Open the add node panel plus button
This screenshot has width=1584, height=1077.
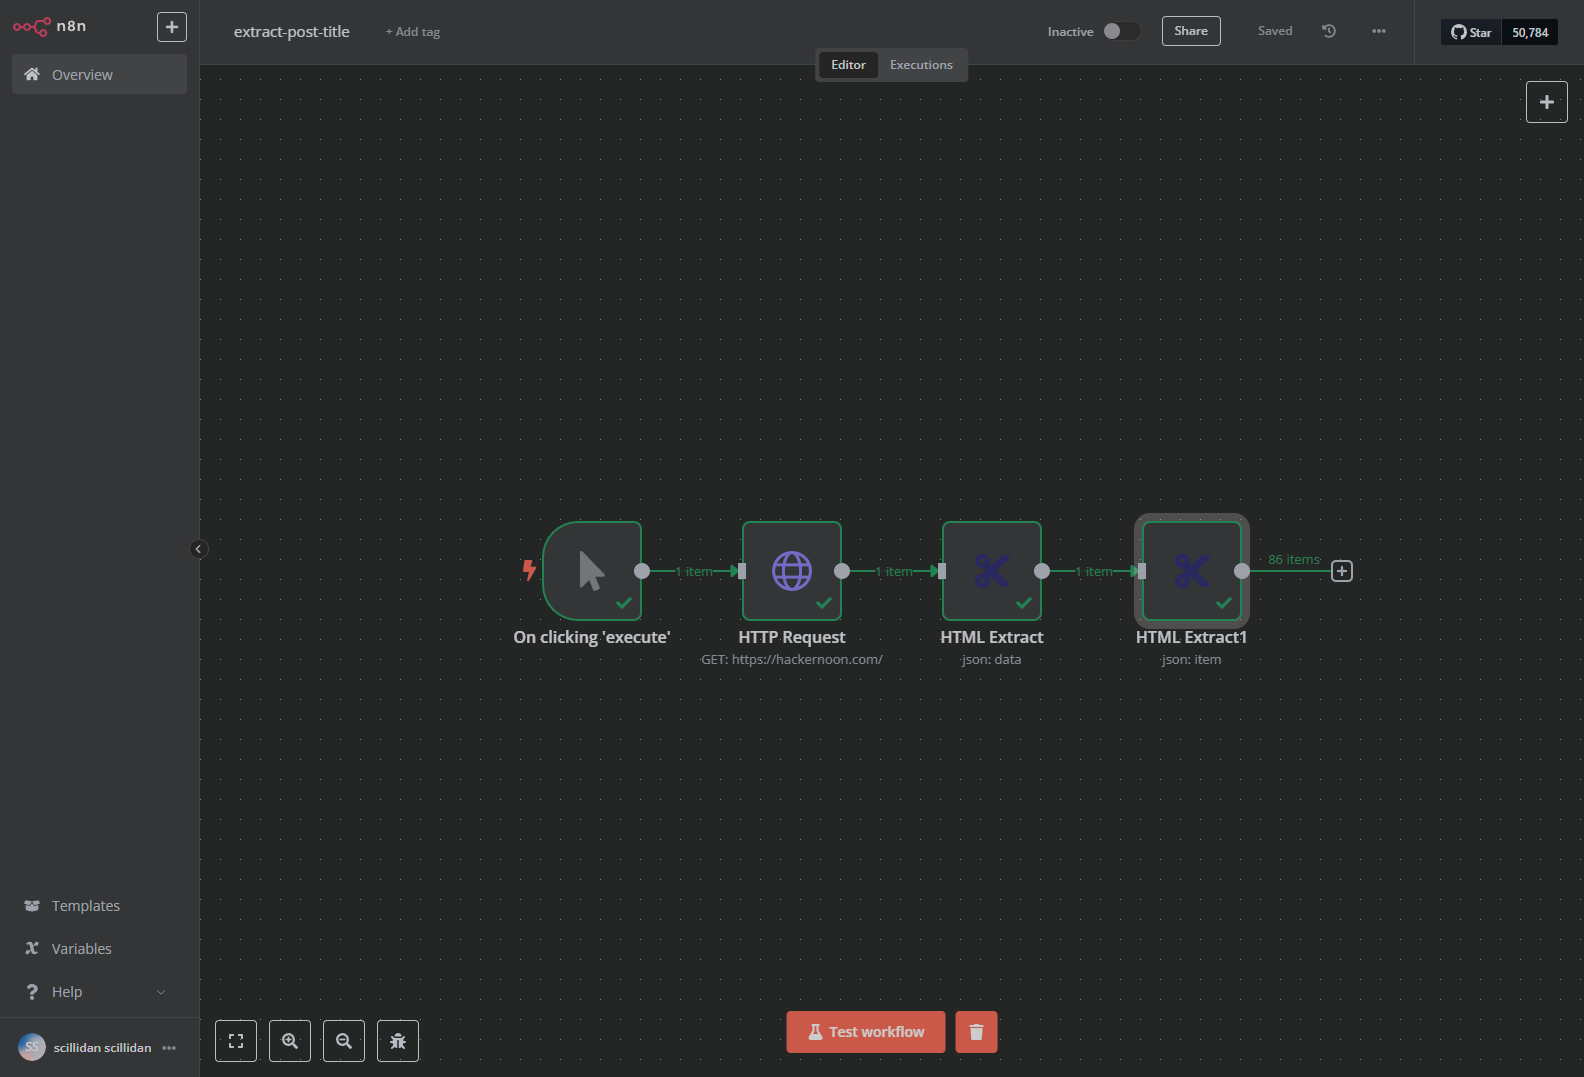click(1547, 102)
